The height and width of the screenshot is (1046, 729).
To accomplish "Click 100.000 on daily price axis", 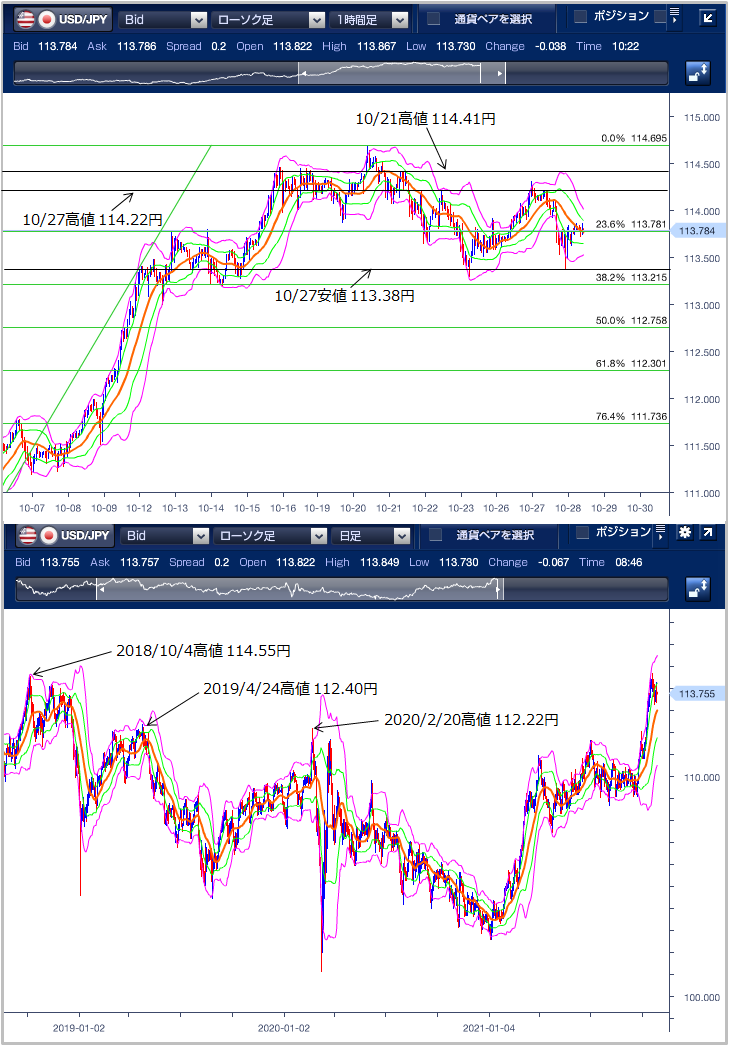I will pyautogui.click(x=702, y=997).
